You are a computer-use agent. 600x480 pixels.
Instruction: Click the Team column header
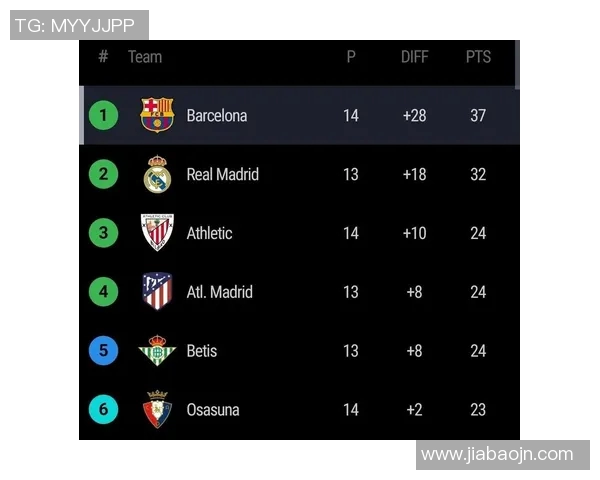(x=145, y=57)
